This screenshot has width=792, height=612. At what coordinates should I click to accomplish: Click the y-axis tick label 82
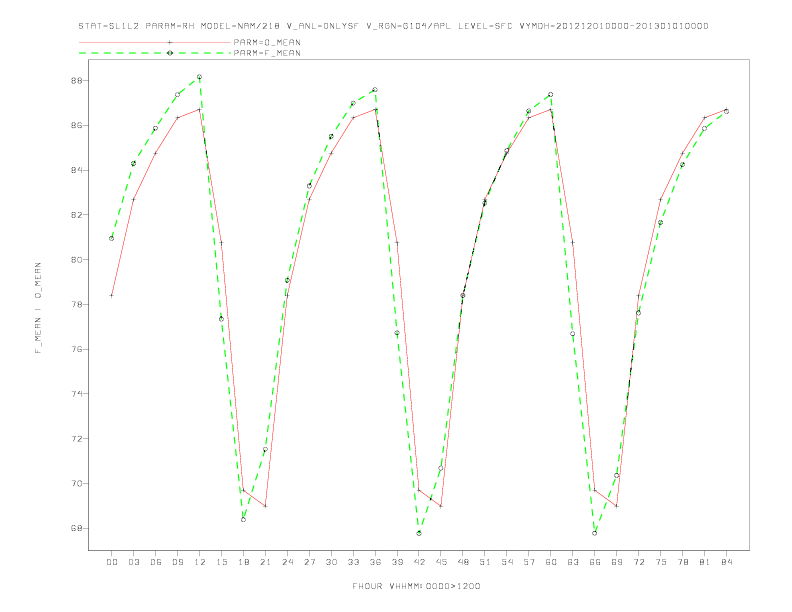(76, 215)
